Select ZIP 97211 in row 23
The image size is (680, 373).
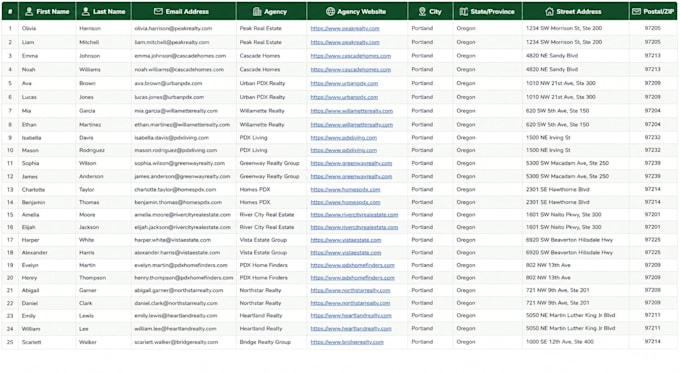tap(652, 315)
